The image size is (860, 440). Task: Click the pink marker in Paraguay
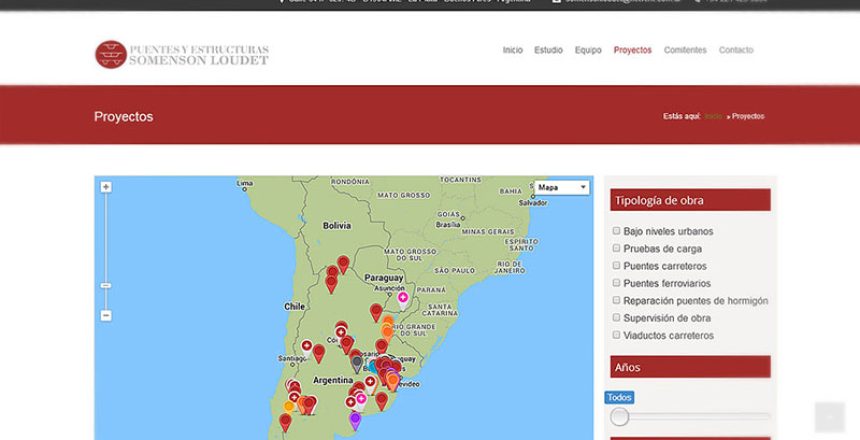point(403,297)
